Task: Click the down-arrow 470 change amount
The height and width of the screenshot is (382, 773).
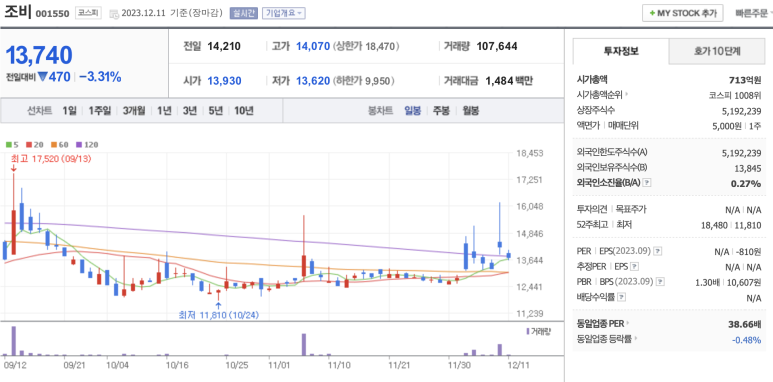Action: [x=54, y=77]
